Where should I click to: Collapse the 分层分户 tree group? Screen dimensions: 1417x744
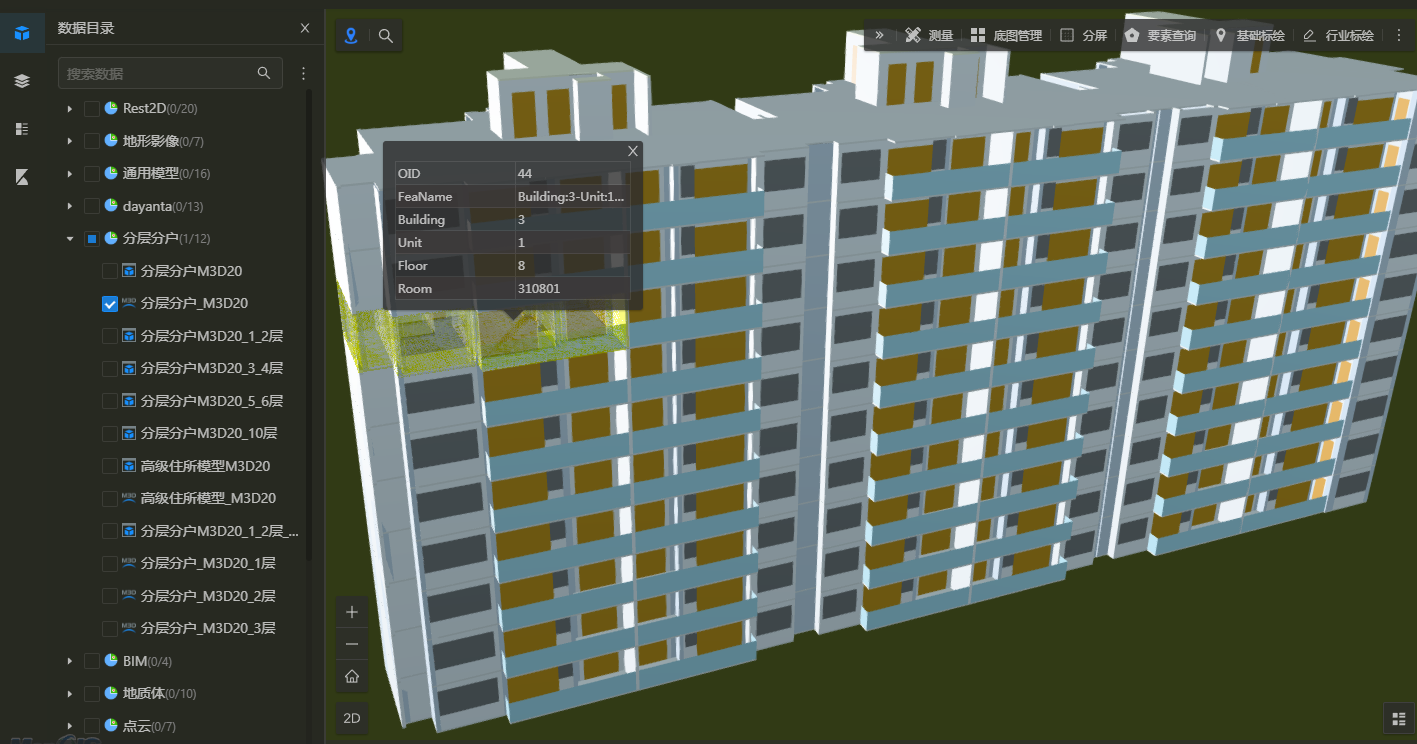(69, 238)
